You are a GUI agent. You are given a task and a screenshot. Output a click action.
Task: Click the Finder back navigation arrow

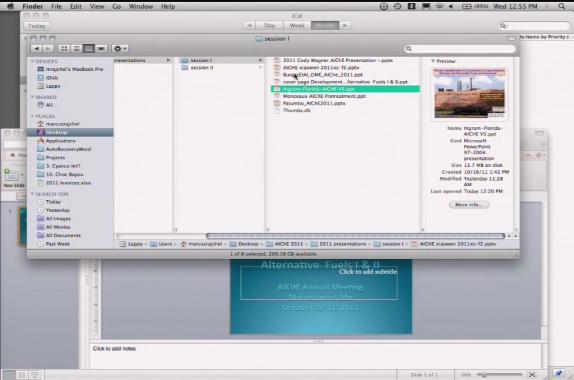pos(37,48)
